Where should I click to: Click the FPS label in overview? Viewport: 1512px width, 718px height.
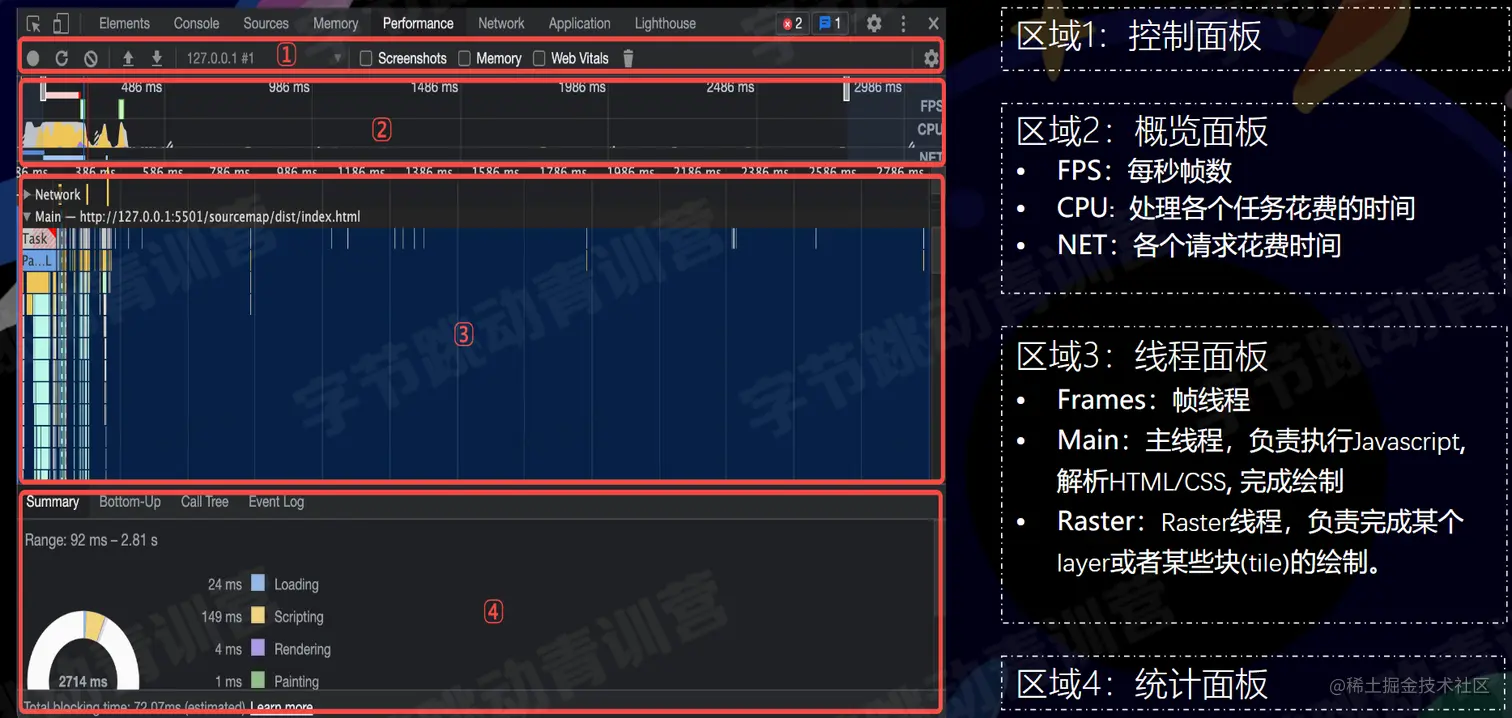[930, 106]
